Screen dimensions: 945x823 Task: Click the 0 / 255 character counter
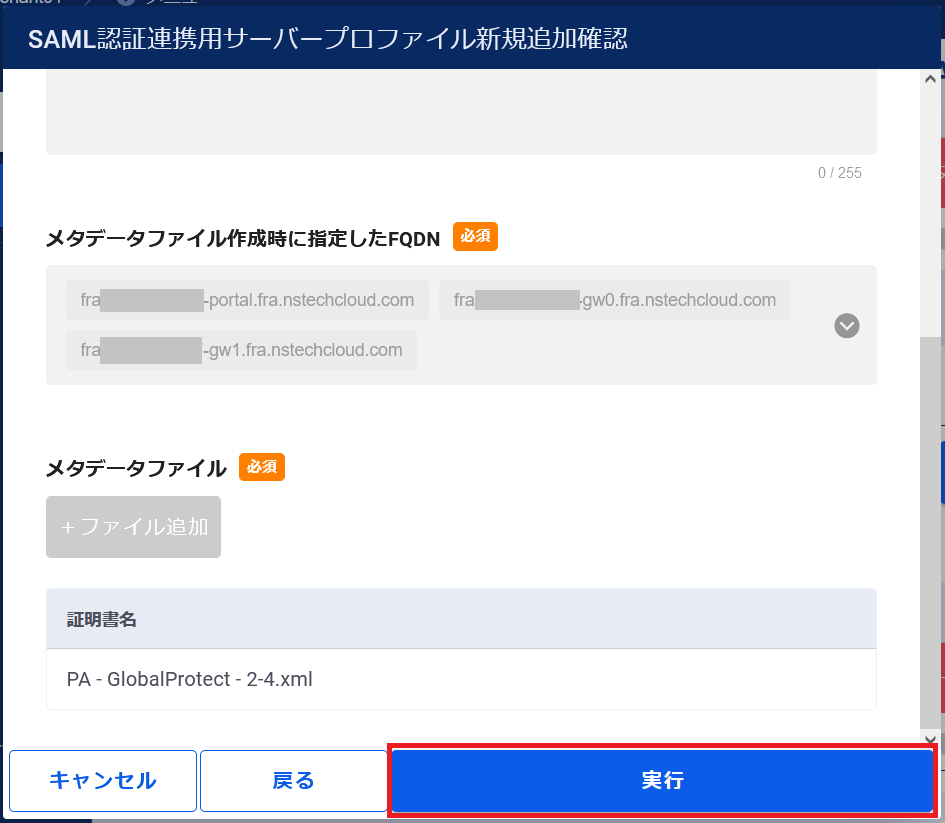point(840,173)
